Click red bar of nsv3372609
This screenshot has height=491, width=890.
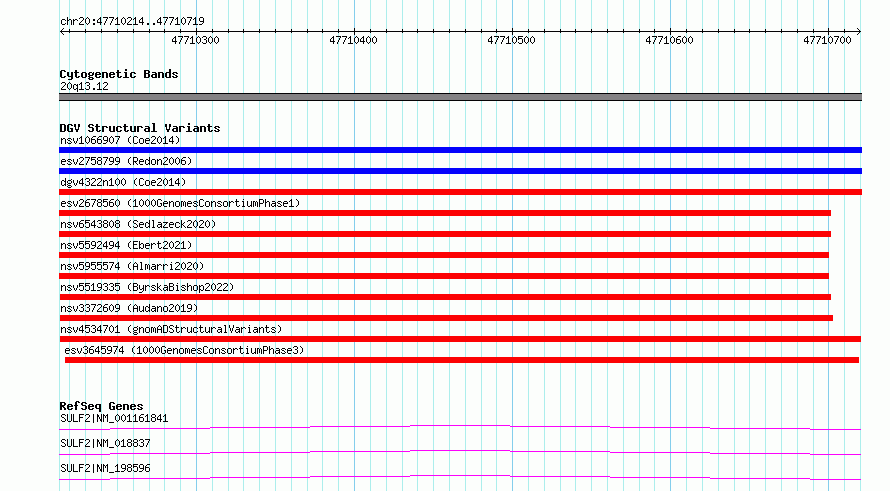446,318
